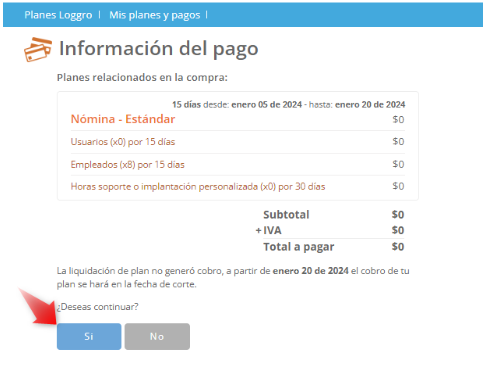Click the red arrow pointer graphic
490x372 pixels.
pyautogui.click(x=40, y=307)
